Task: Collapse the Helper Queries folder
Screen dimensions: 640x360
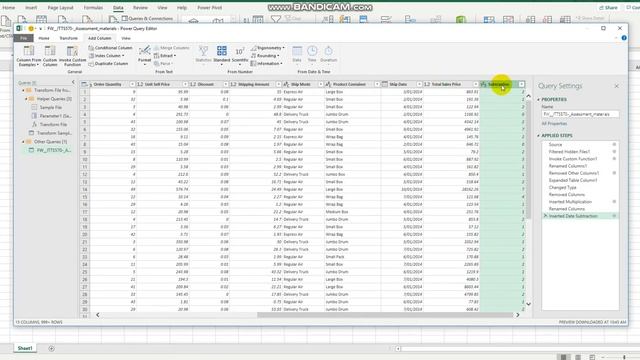Action: (x=26, y=99)
